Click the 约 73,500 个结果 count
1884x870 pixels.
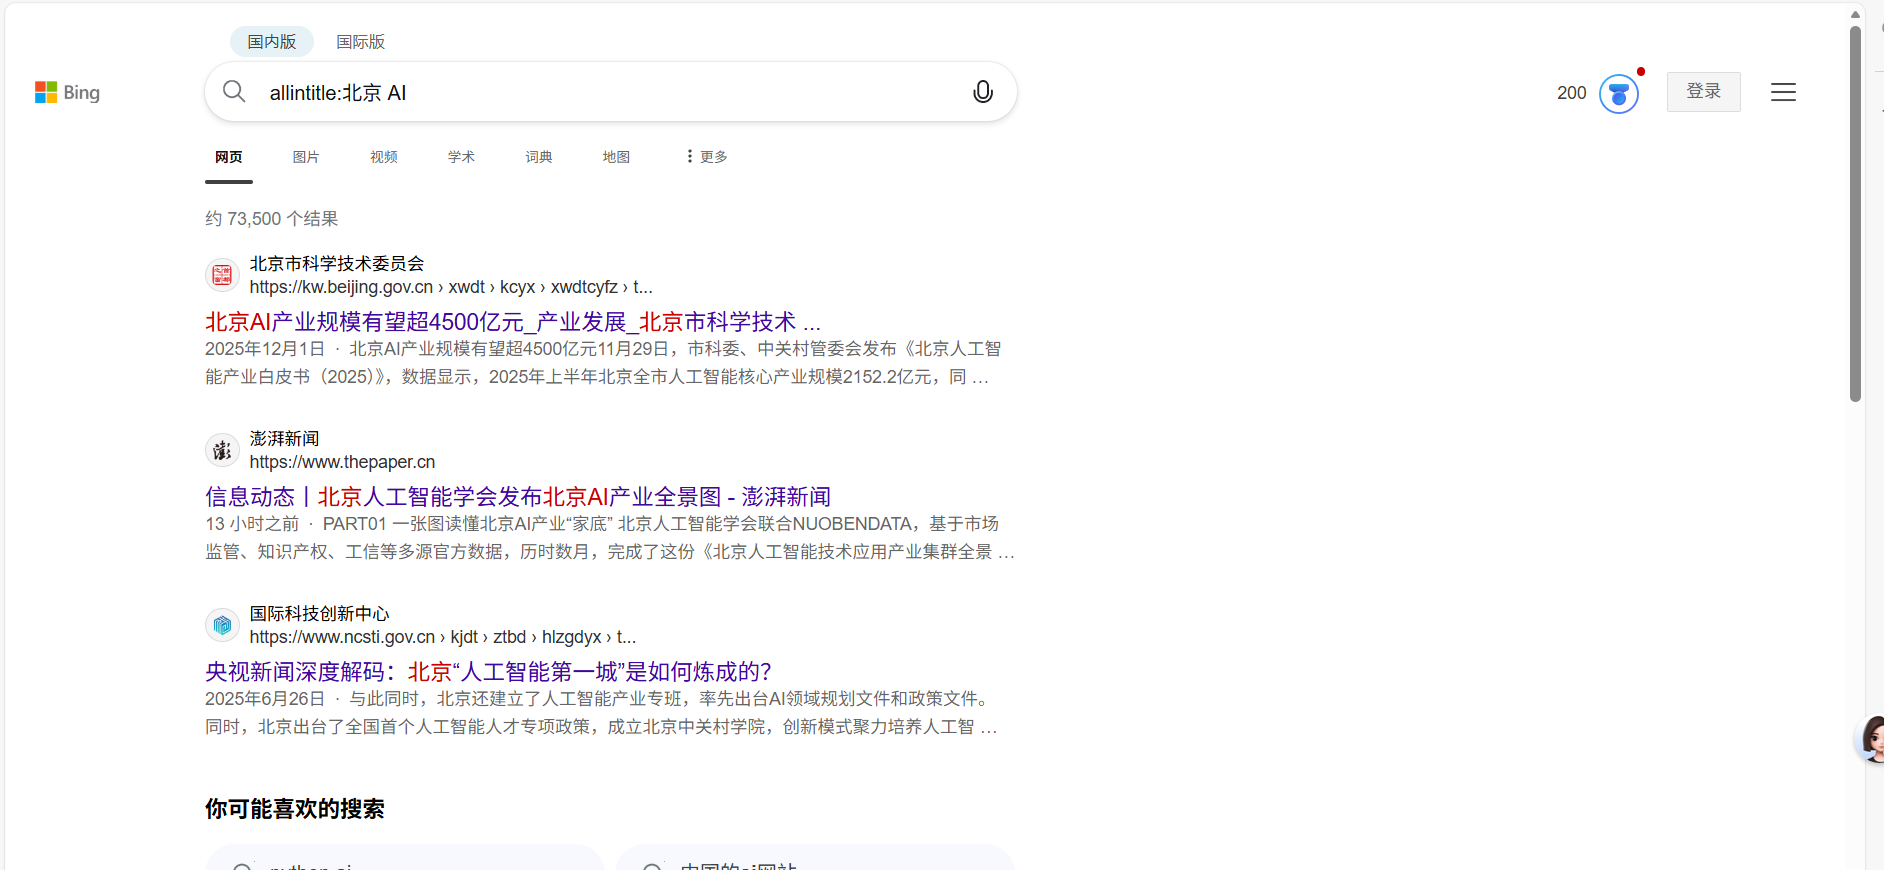click(272, 219)
